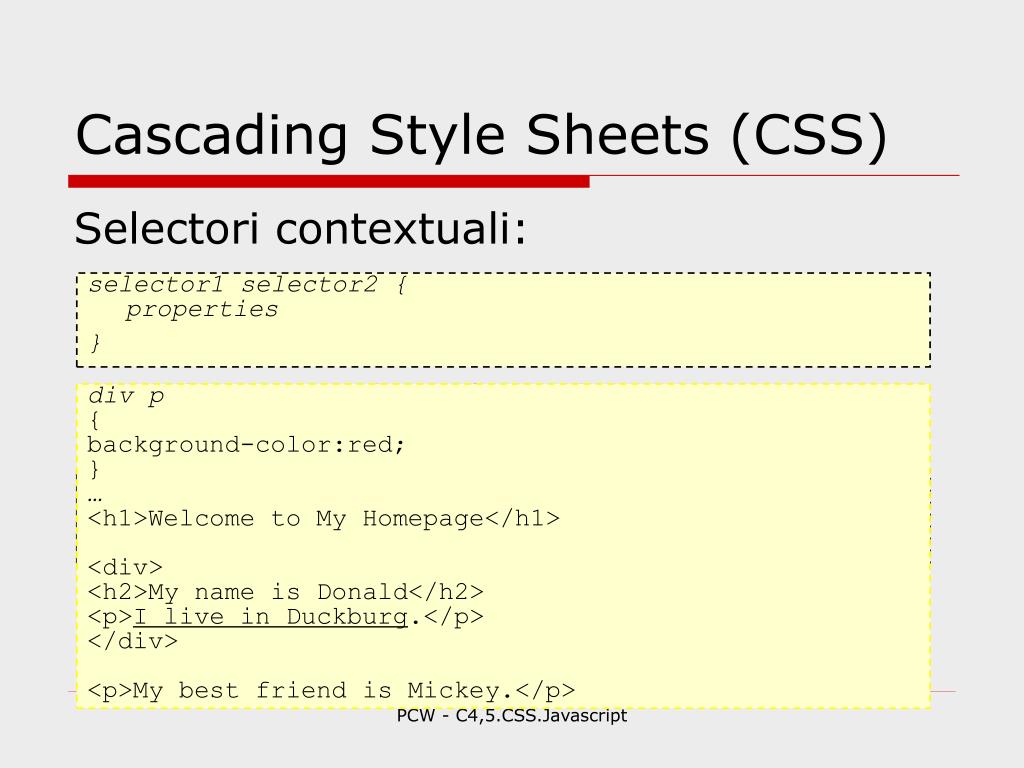Click the Selectori contextuali subtitle
The image size is (1024, 768).
pyautogui.click(x=300, y=229)
